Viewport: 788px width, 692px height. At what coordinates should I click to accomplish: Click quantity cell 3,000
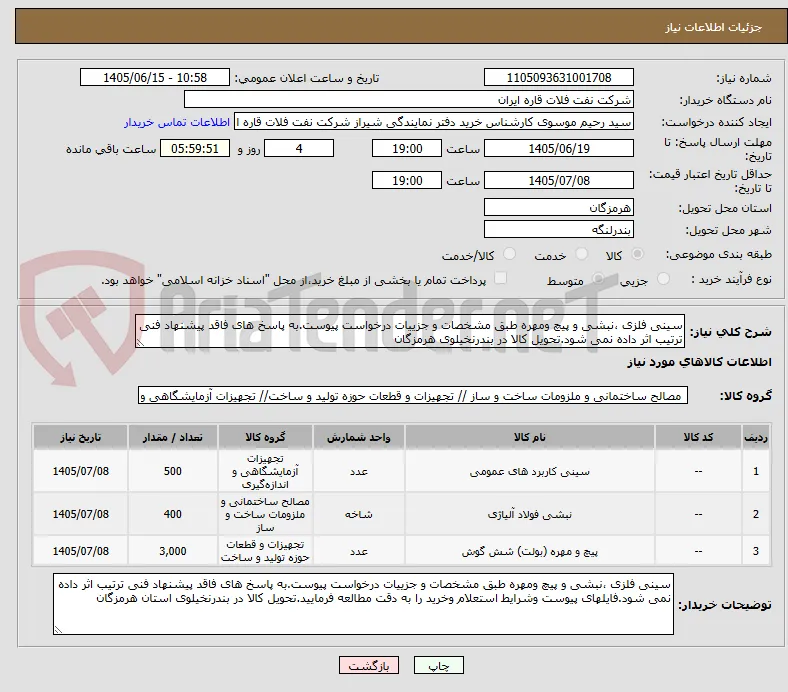173,551
